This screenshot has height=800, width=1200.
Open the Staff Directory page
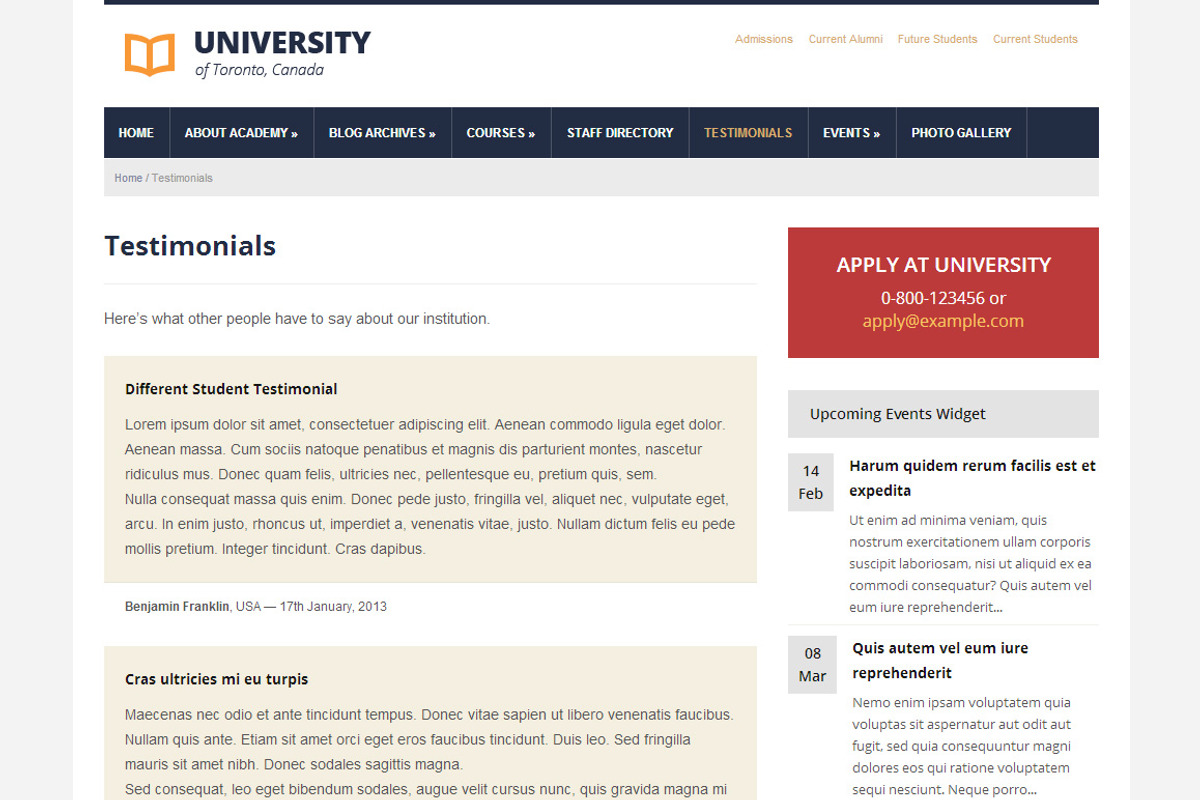619,132
